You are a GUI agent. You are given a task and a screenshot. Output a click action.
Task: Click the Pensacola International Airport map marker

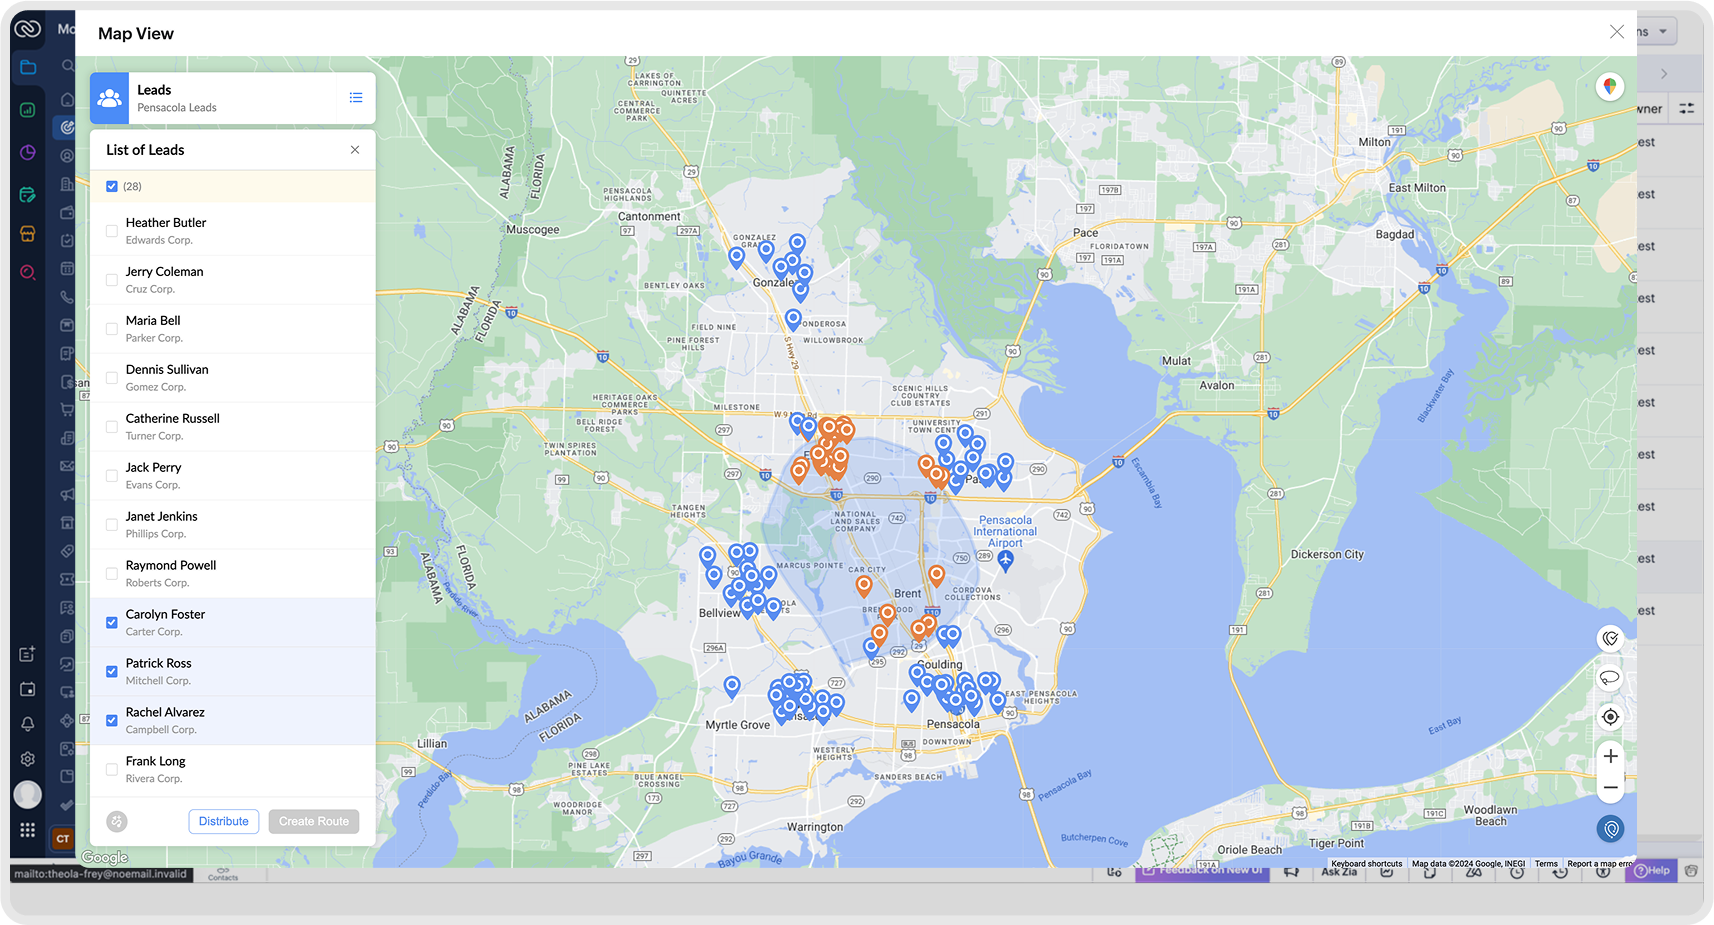coord(1006,560)
